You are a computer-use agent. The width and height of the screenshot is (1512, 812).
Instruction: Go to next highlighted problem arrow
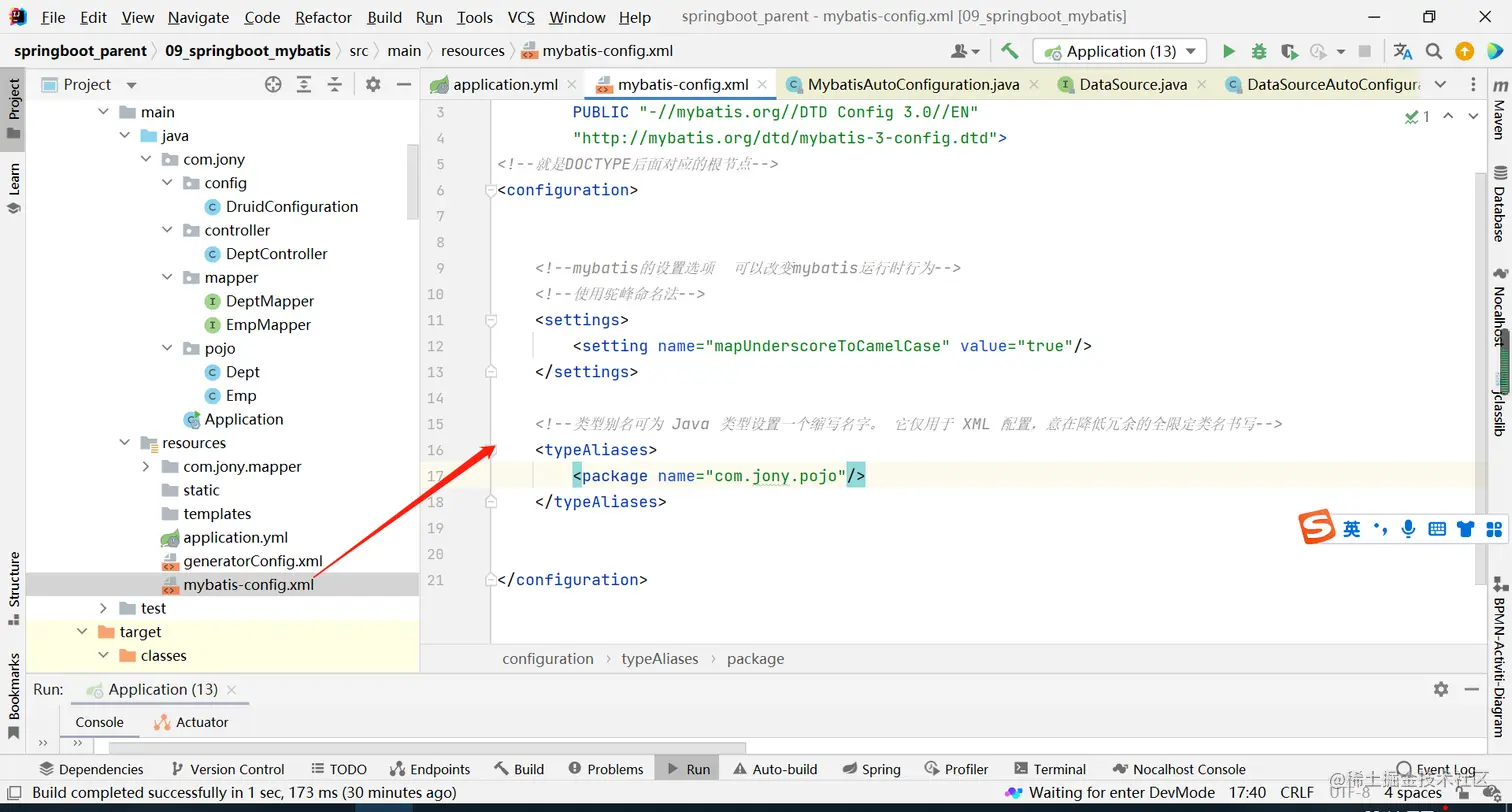click(1473, 117)
